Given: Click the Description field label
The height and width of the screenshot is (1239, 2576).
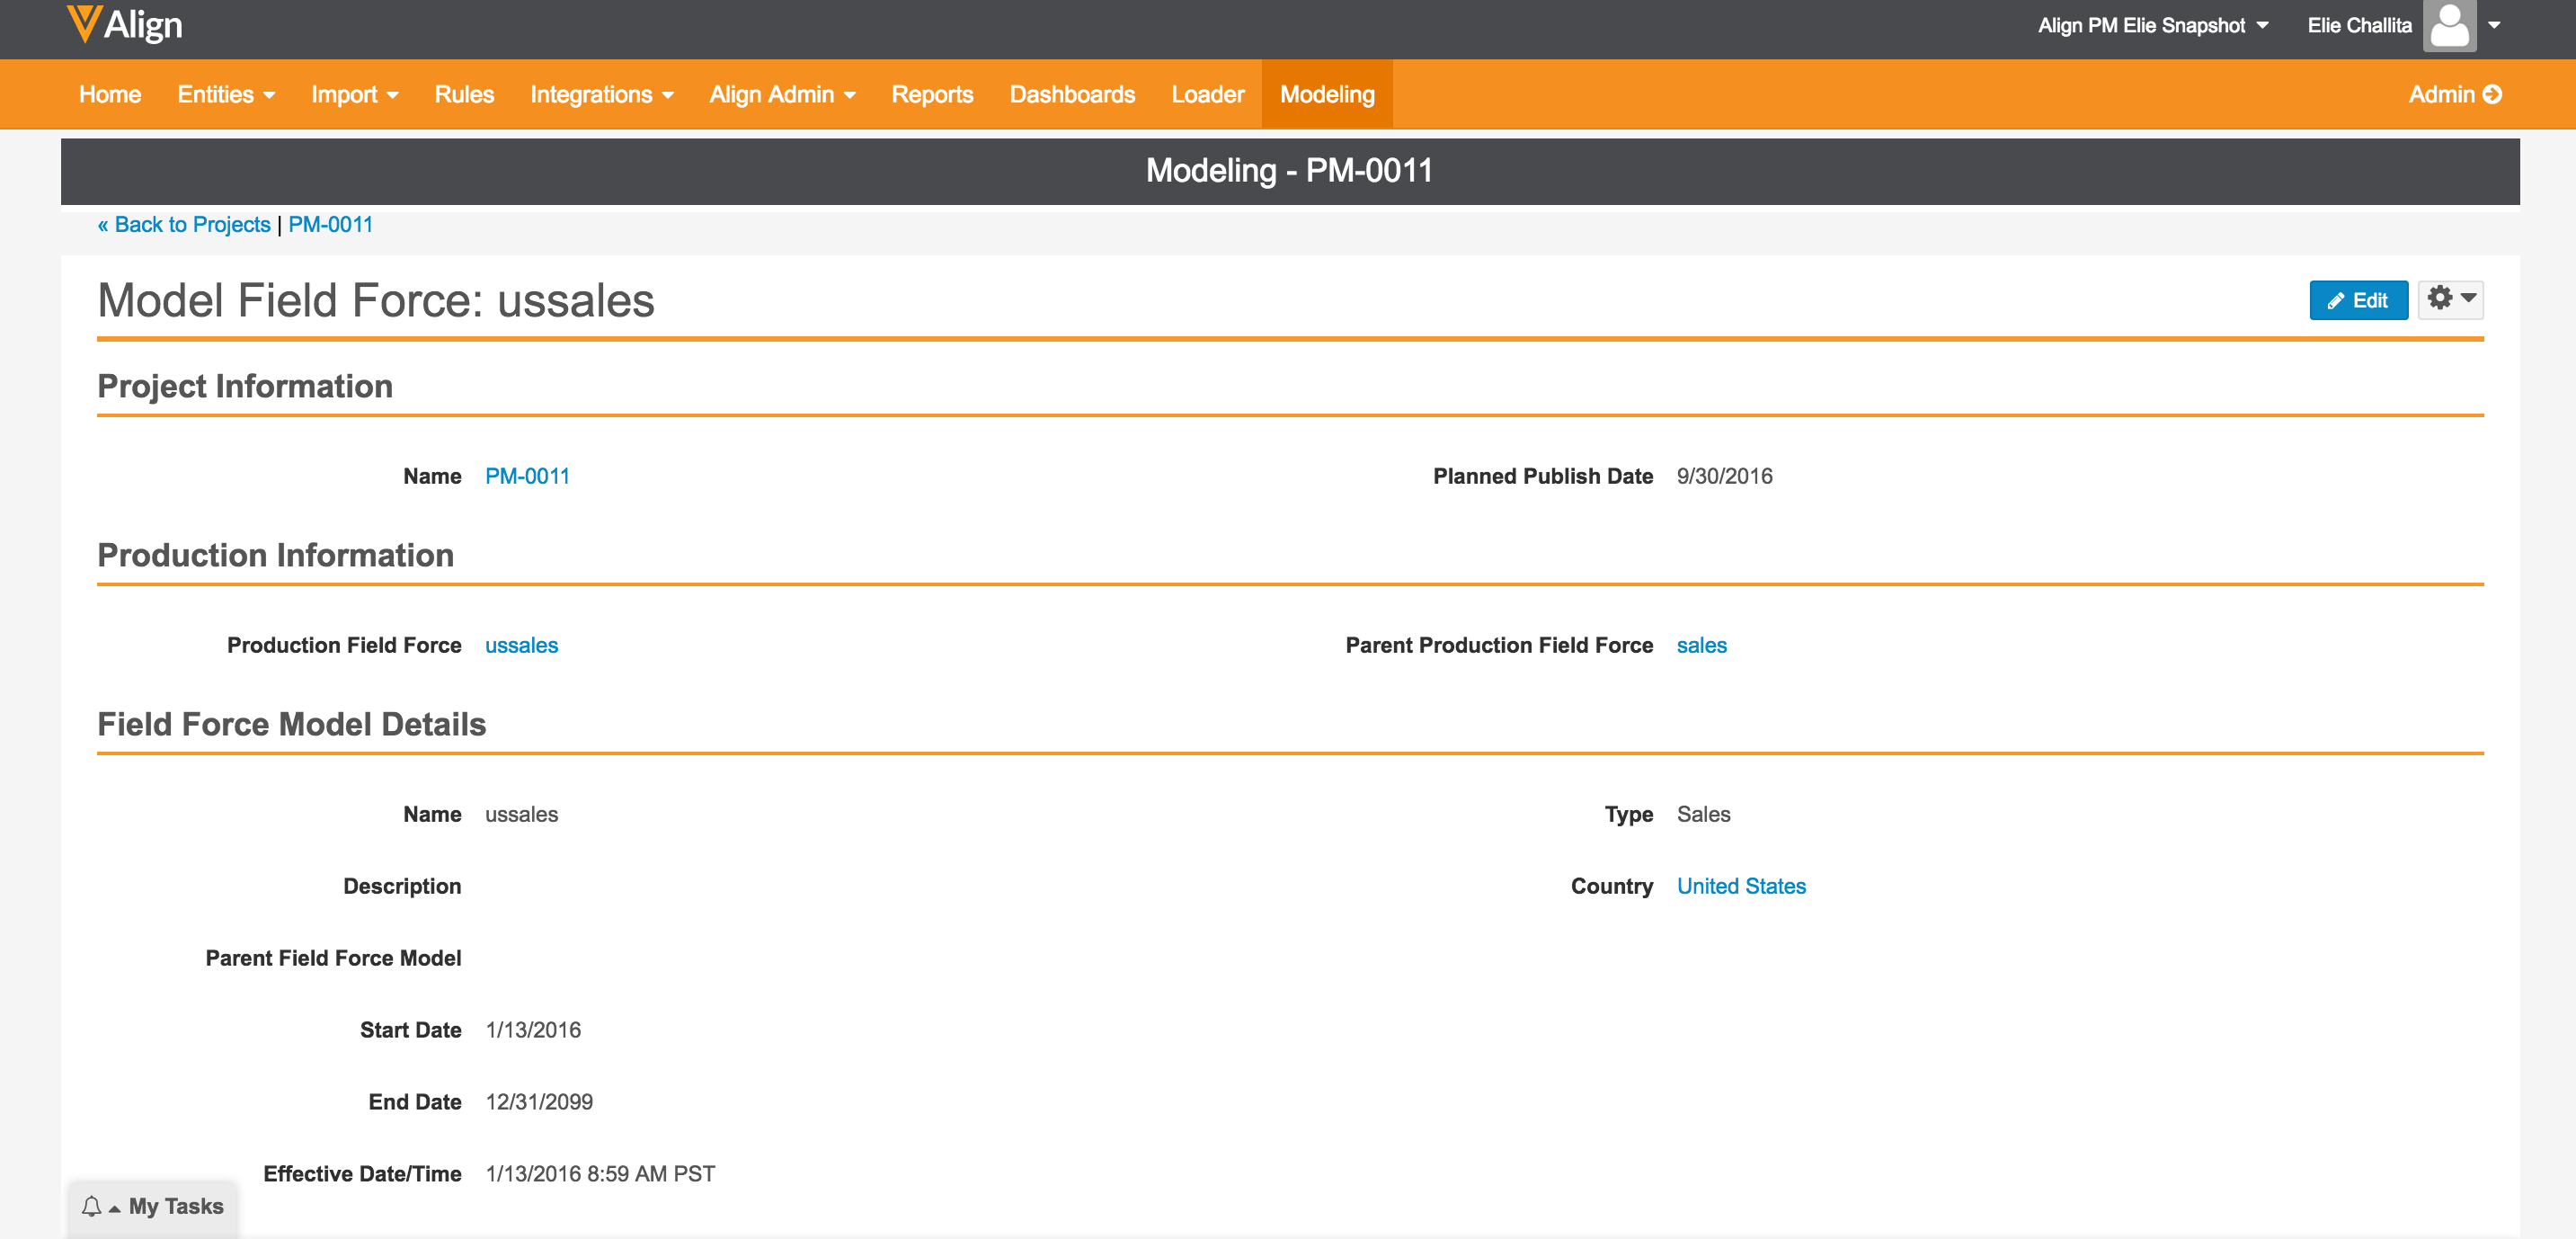Looking at the screenshot, I should pos(402,886).
